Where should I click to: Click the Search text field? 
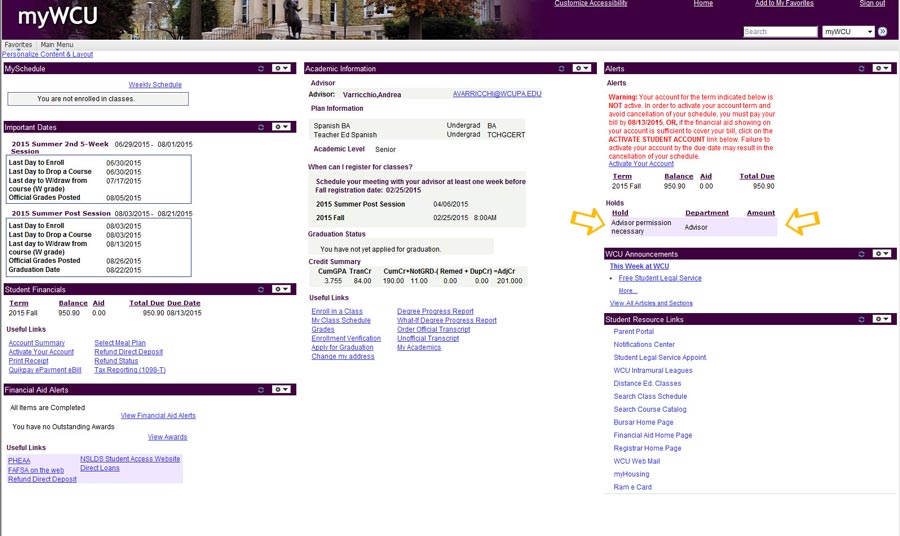(x=780, y=32)
